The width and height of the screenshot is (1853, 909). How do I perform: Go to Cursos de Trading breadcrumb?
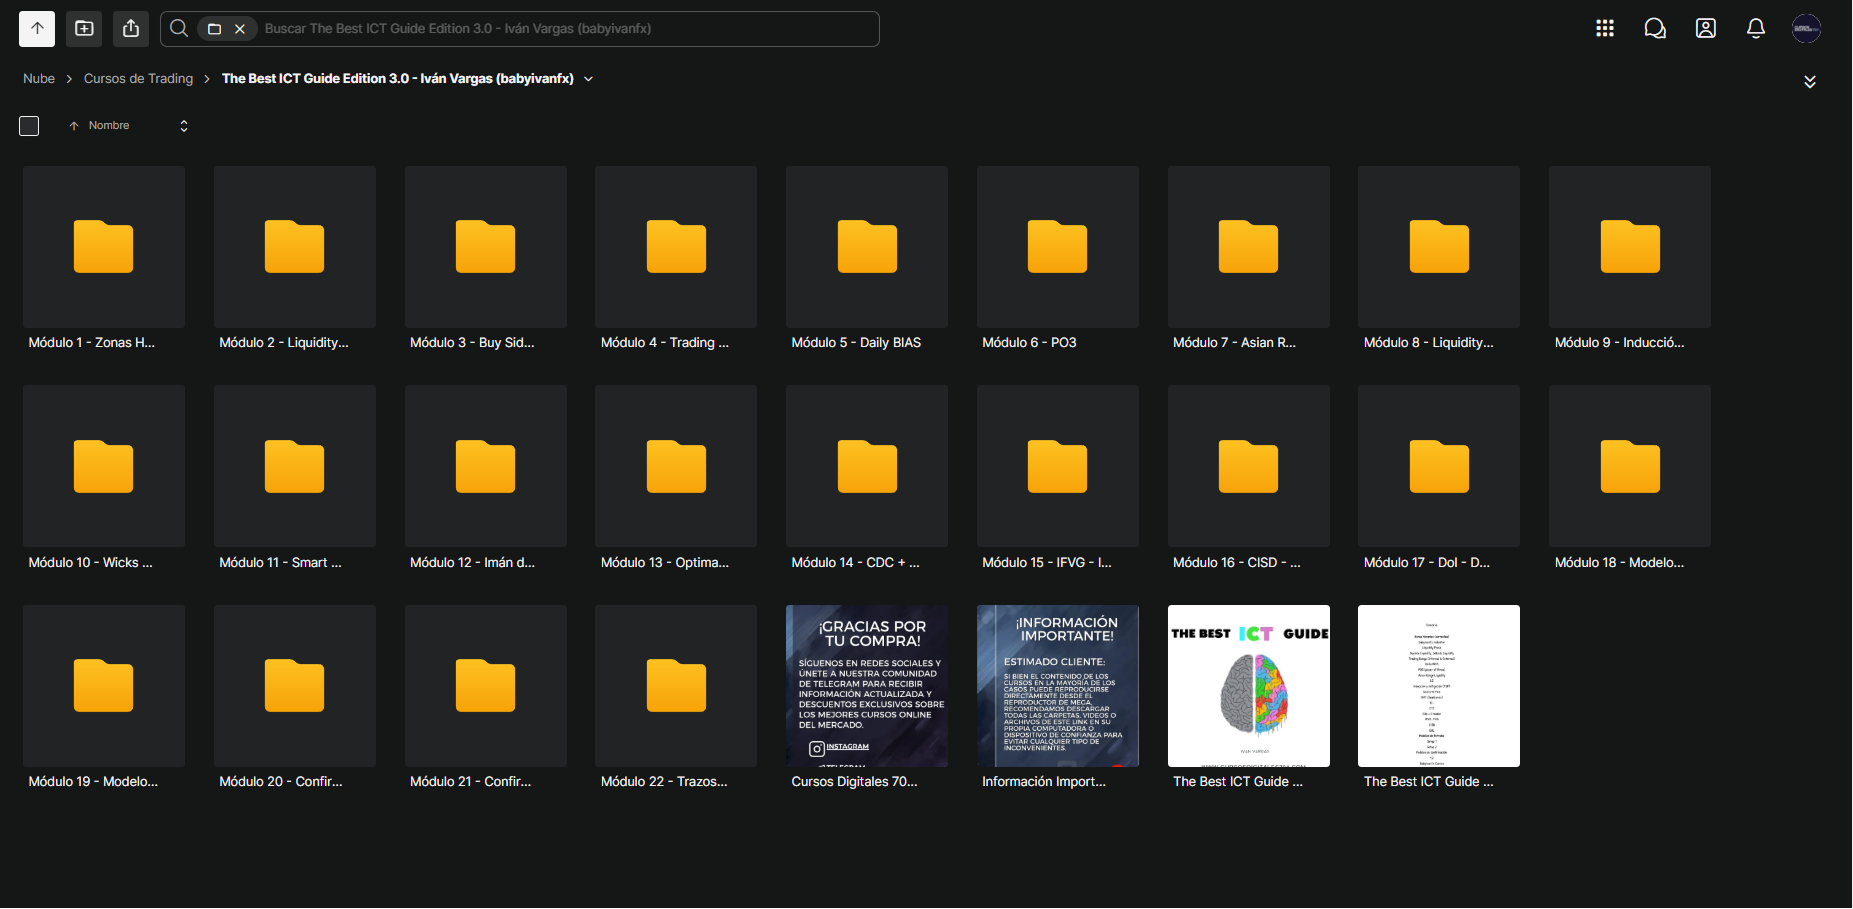coord(138,78)
